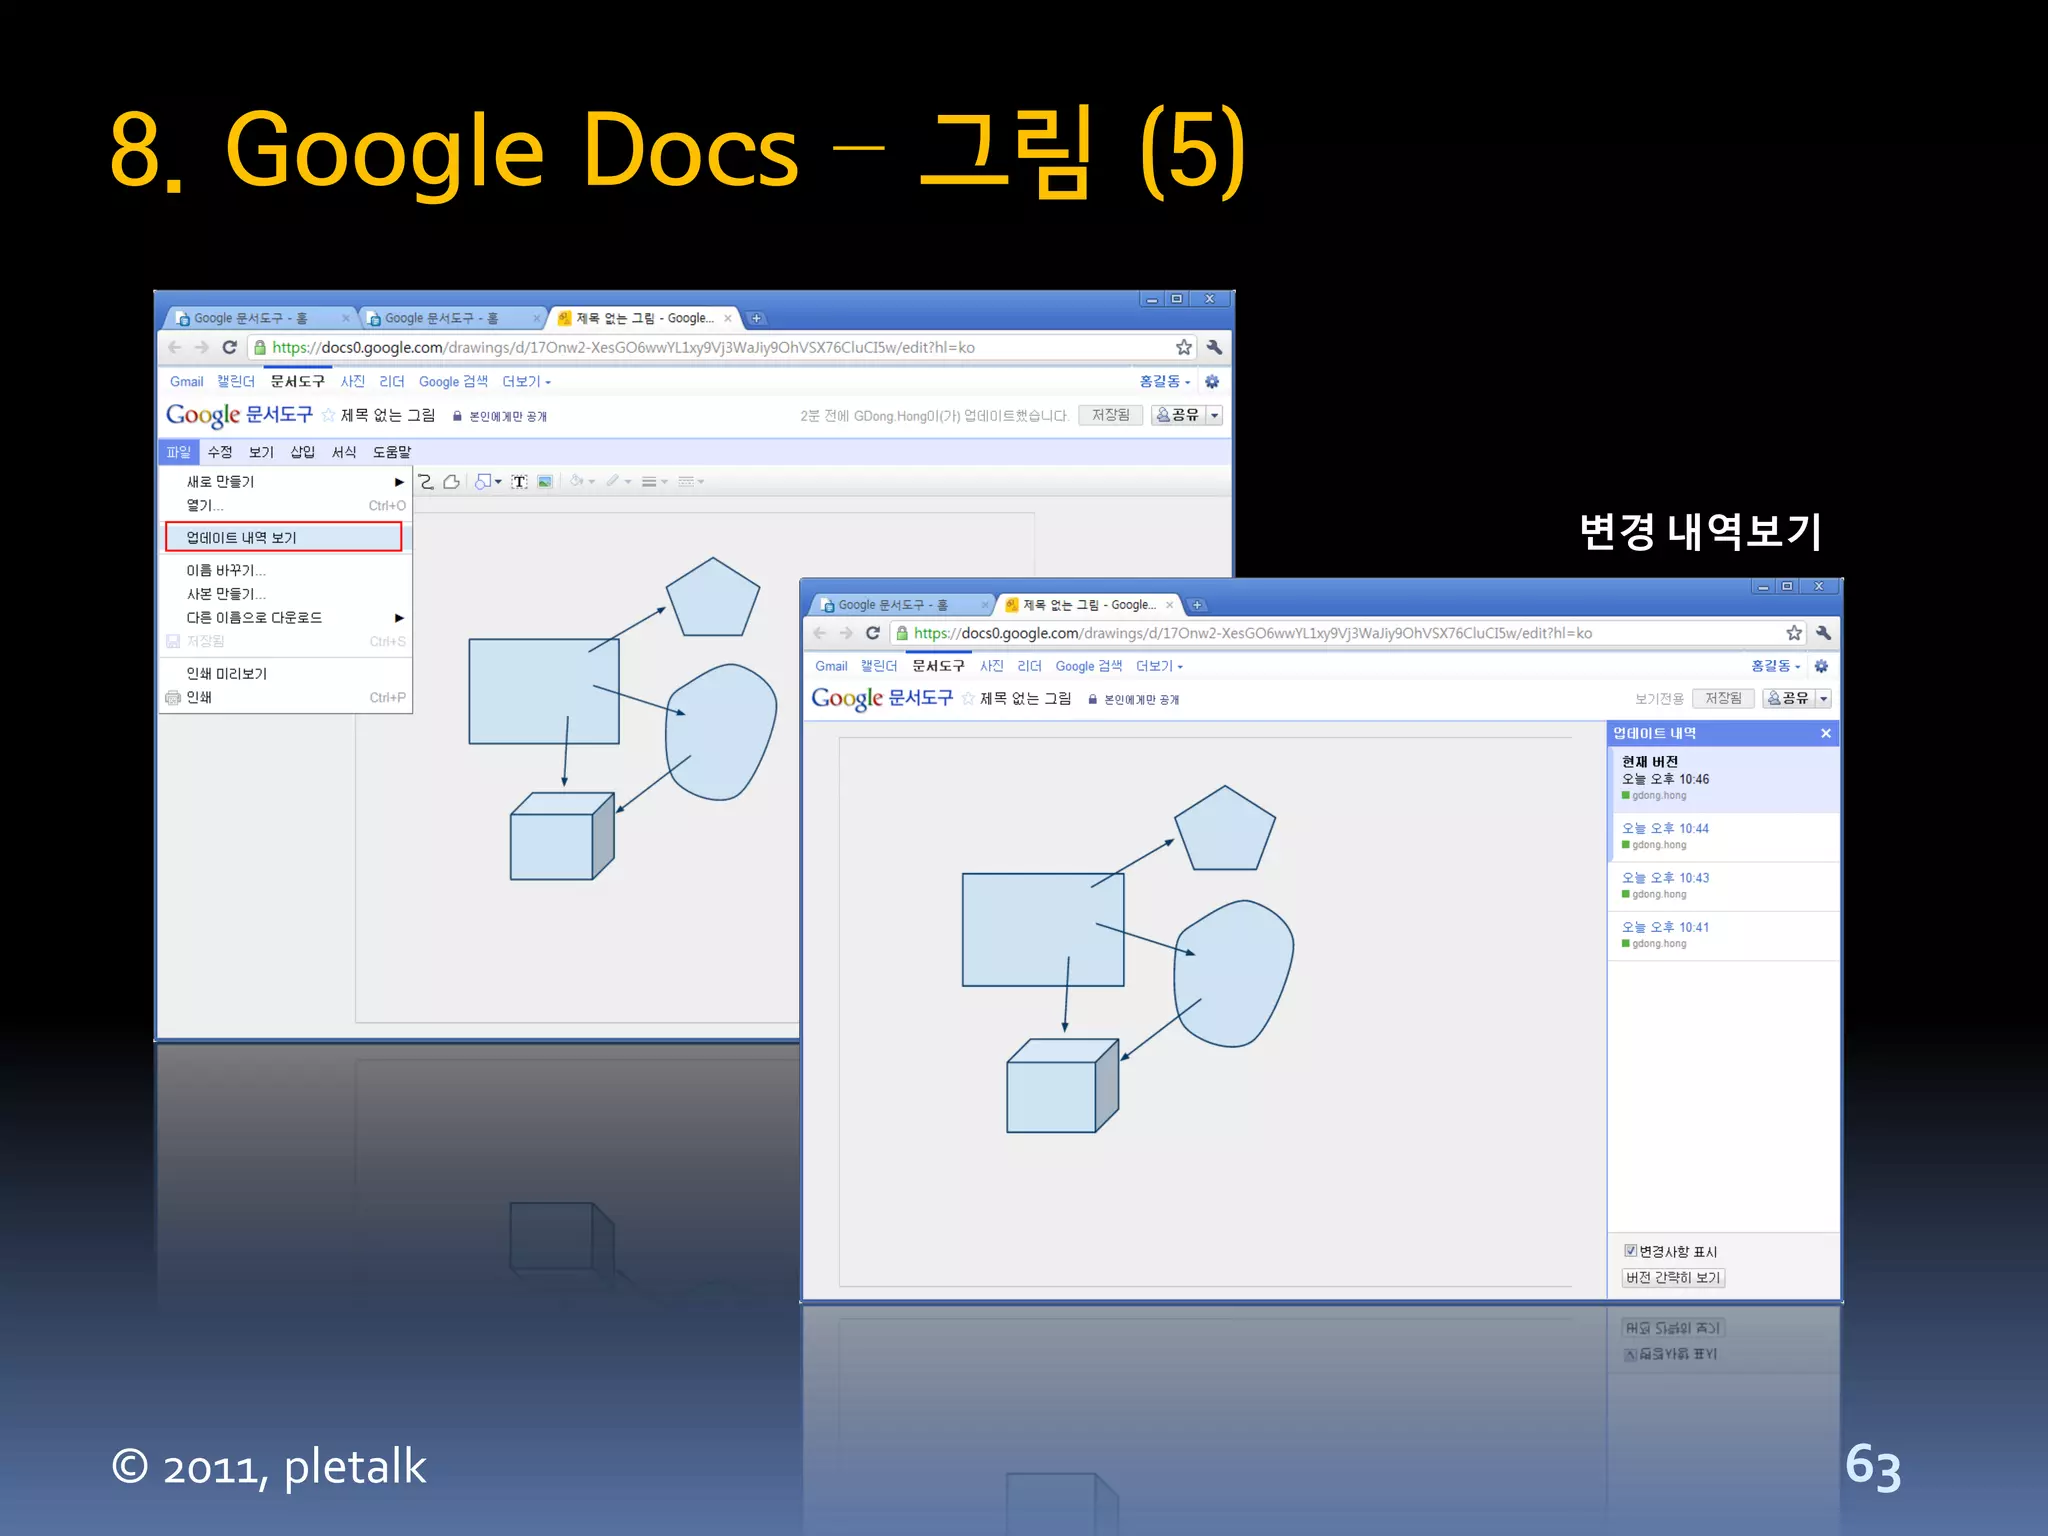Click 캘린더 link in back window
Screen dimensions: 2048x1536
(236, 381)
